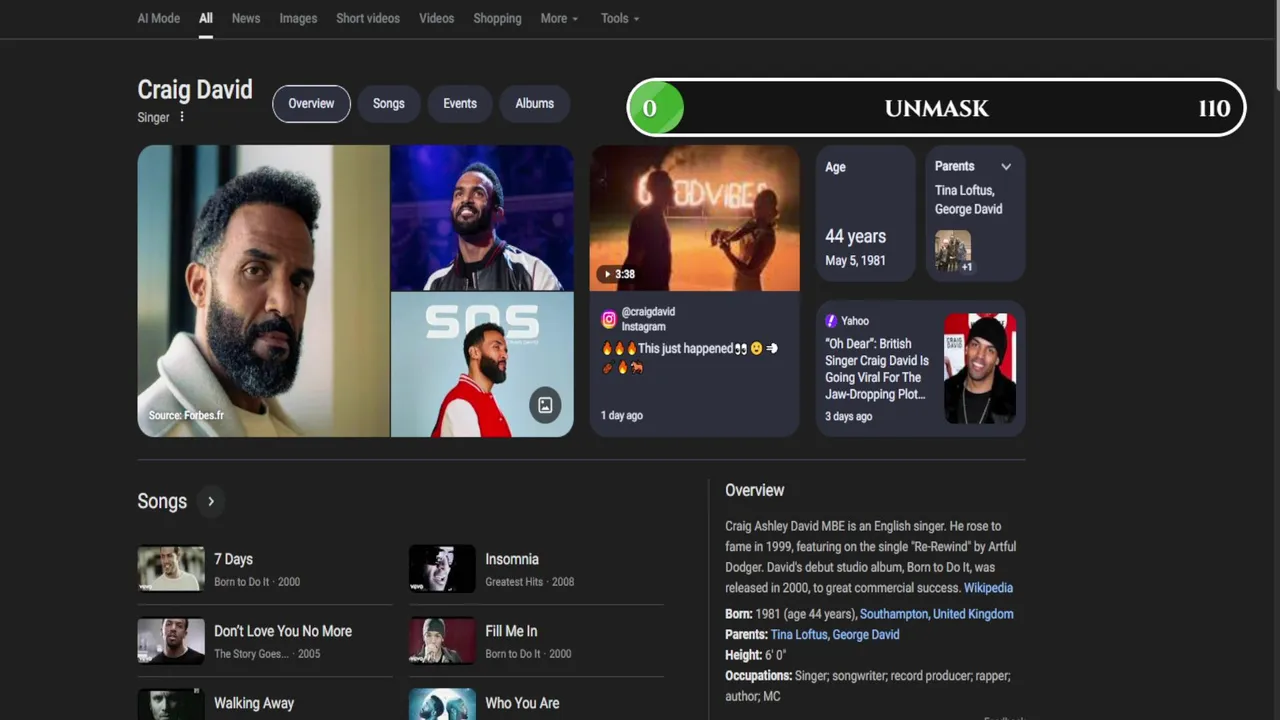Viewport: 1280px width, 720px height.
Task: Switch to the Images tab
Action: [298, 18]
